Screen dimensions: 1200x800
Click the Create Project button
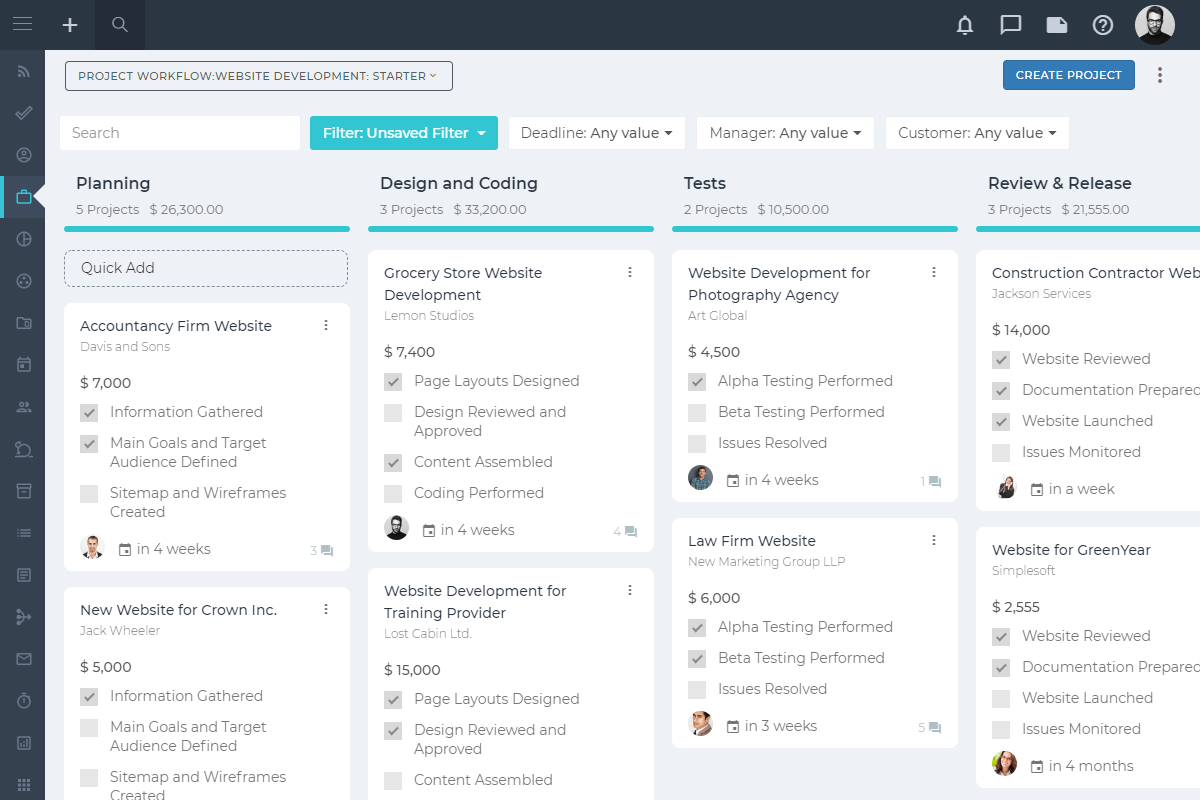point(1069,75)
